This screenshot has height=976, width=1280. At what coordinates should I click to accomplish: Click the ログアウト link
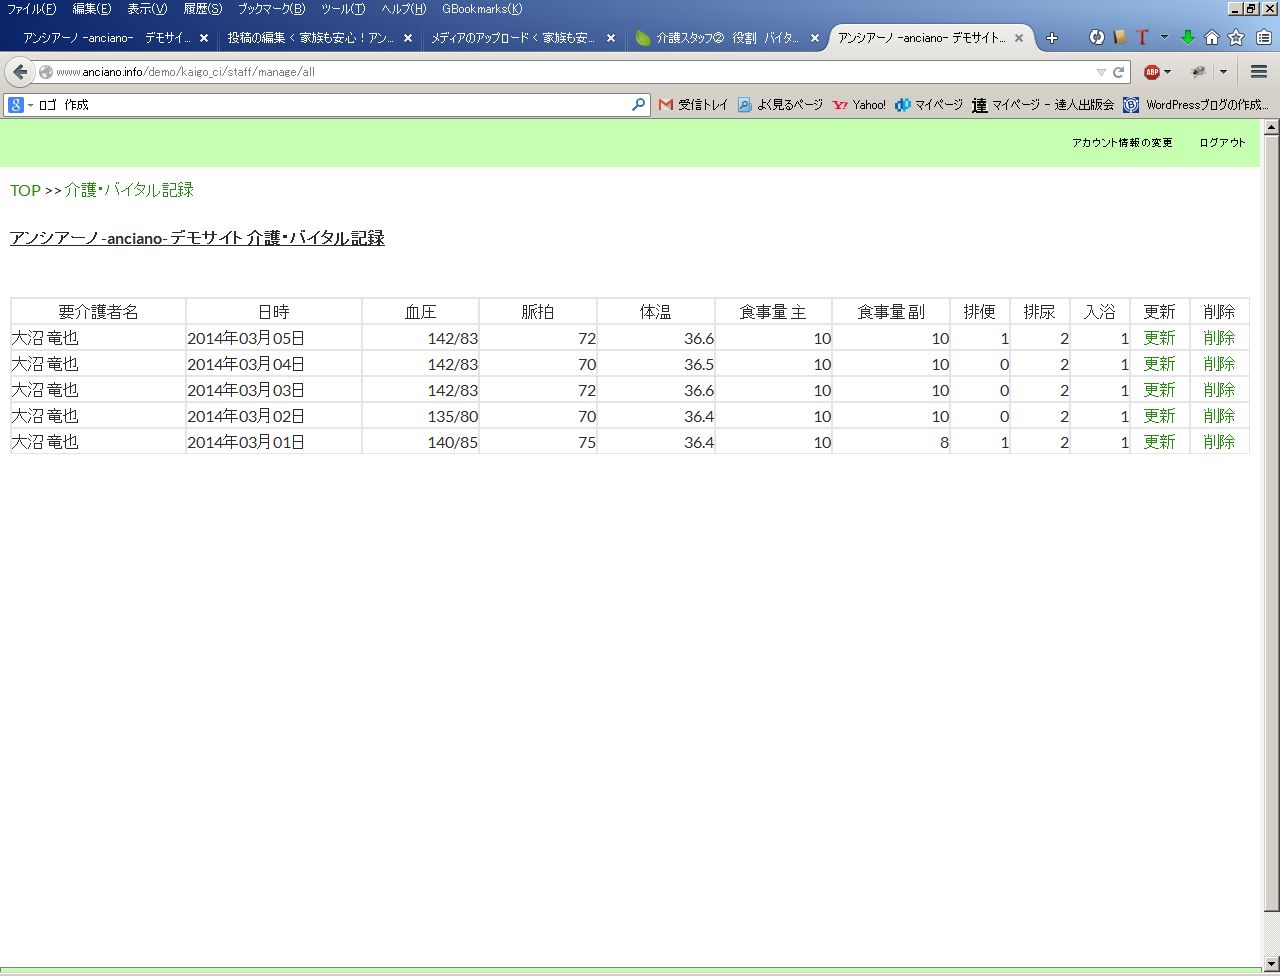1222,143
